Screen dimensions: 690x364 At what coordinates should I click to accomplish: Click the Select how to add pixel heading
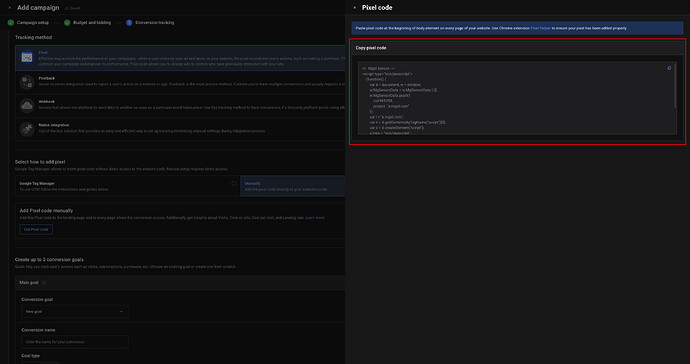click(x=40, y=162)
